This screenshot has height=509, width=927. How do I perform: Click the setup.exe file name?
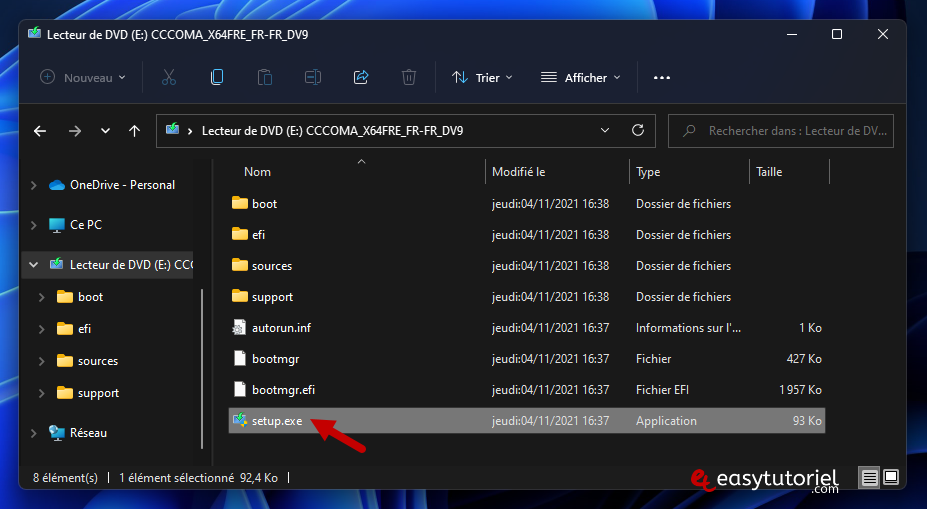pos(277,421)
